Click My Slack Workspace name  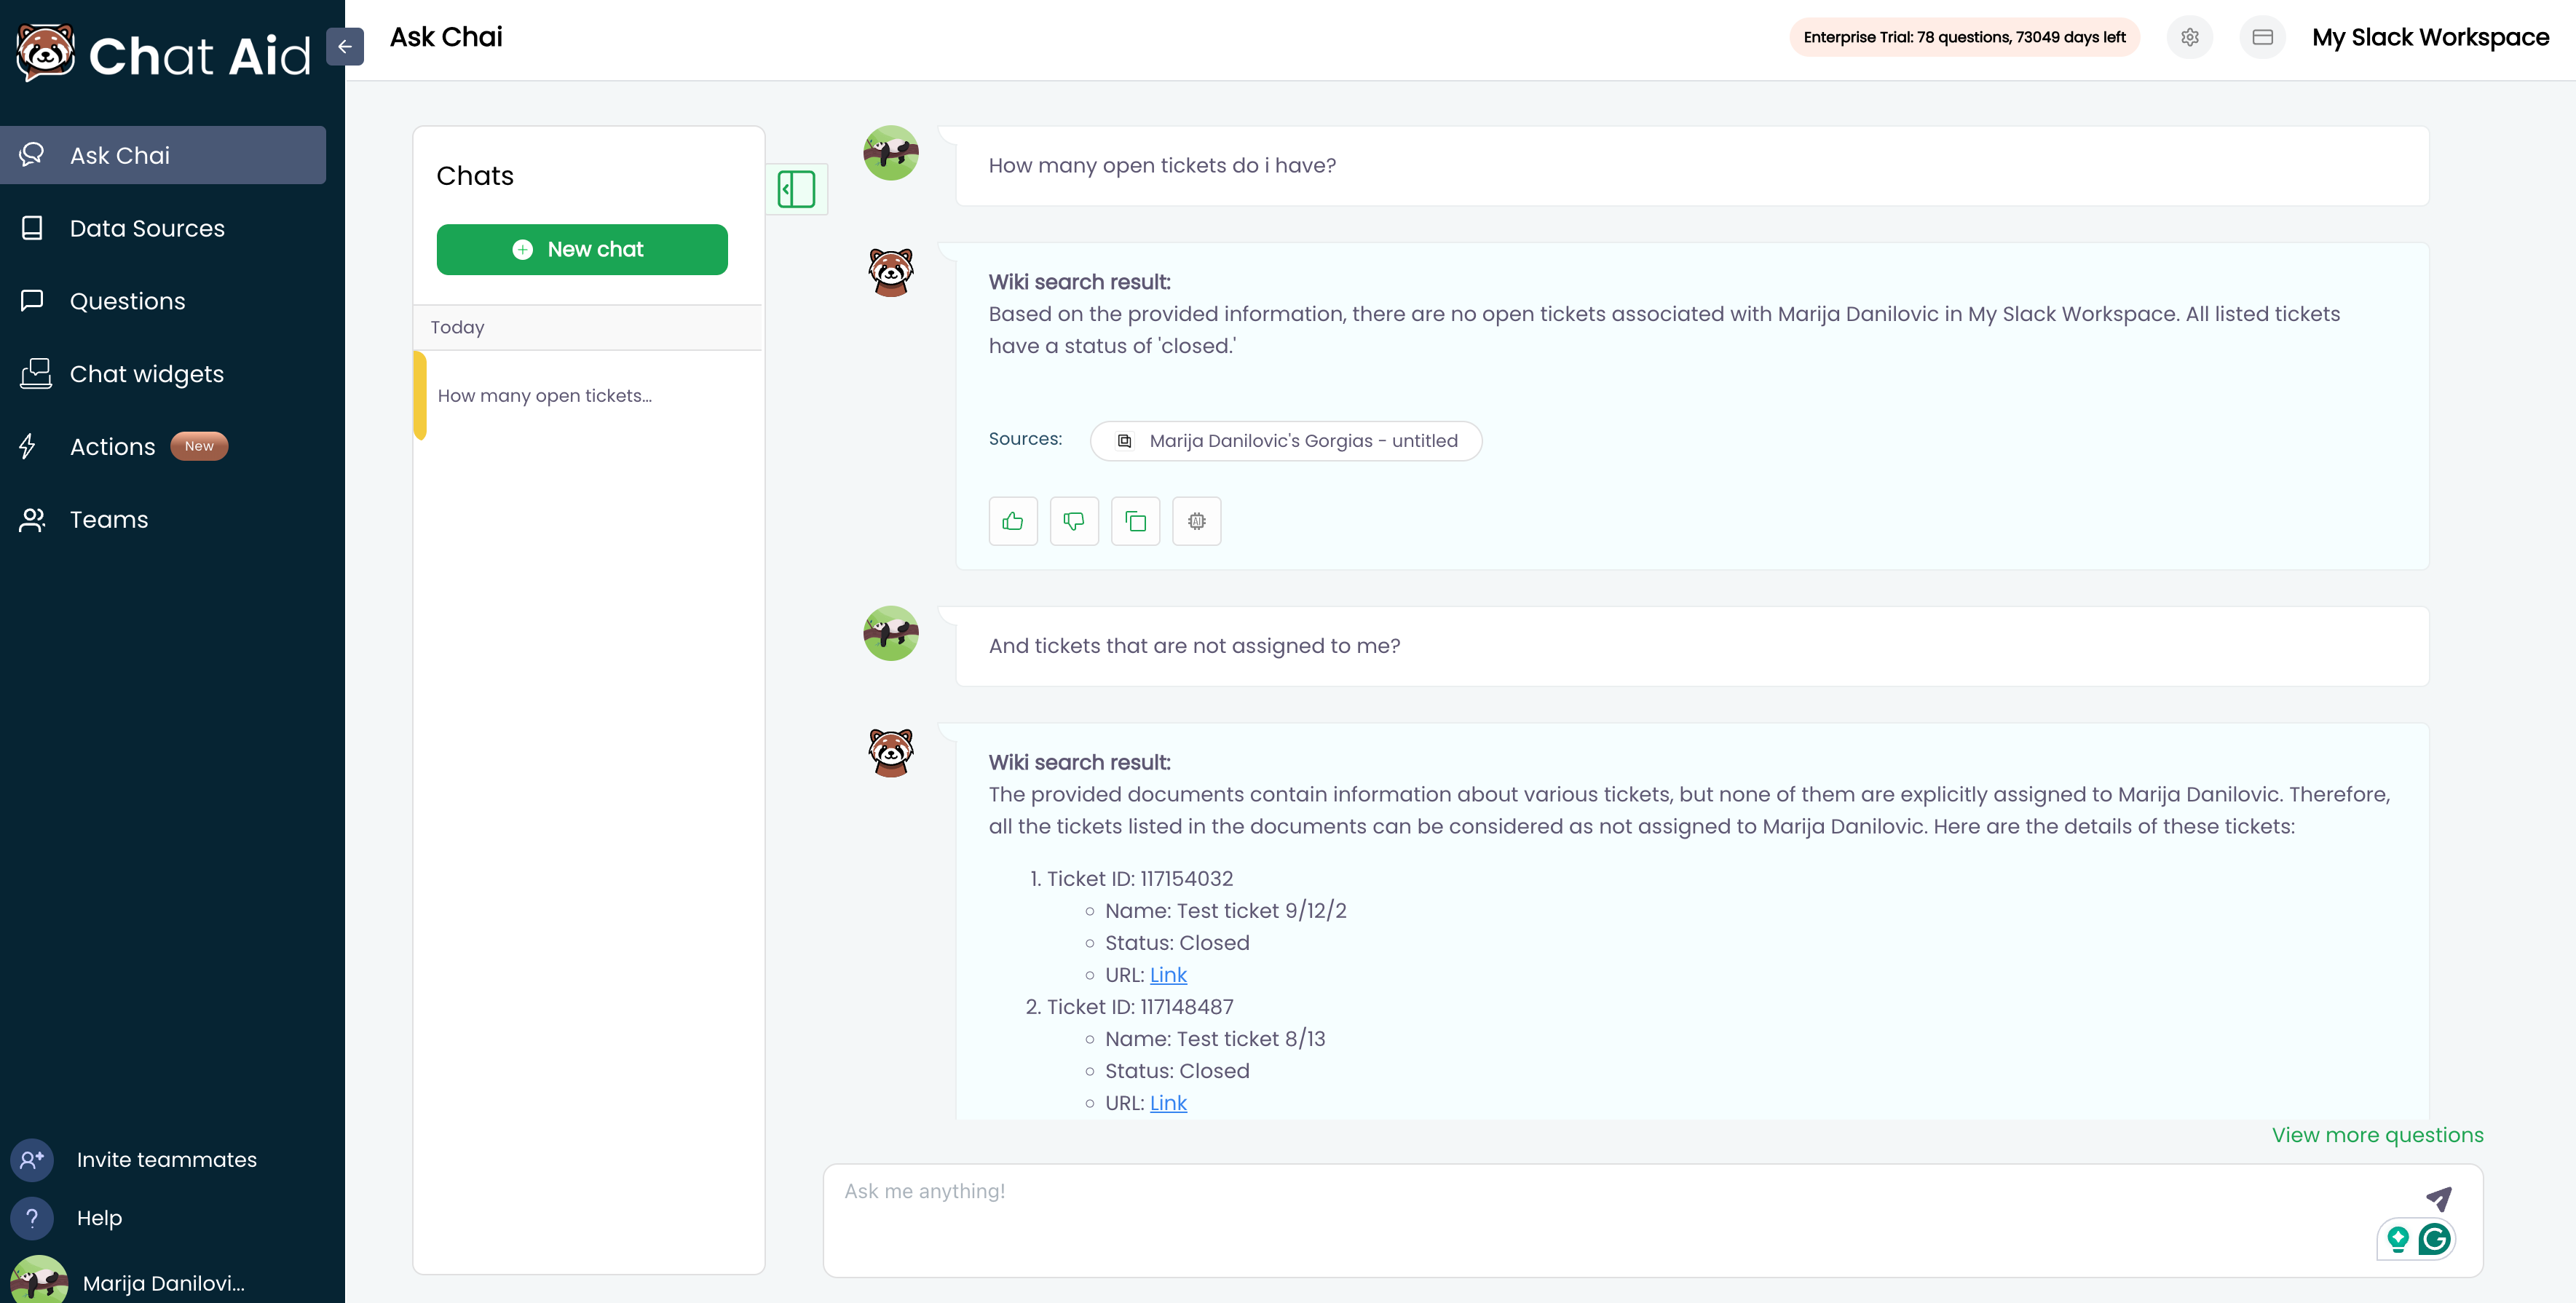[2430, 37]
